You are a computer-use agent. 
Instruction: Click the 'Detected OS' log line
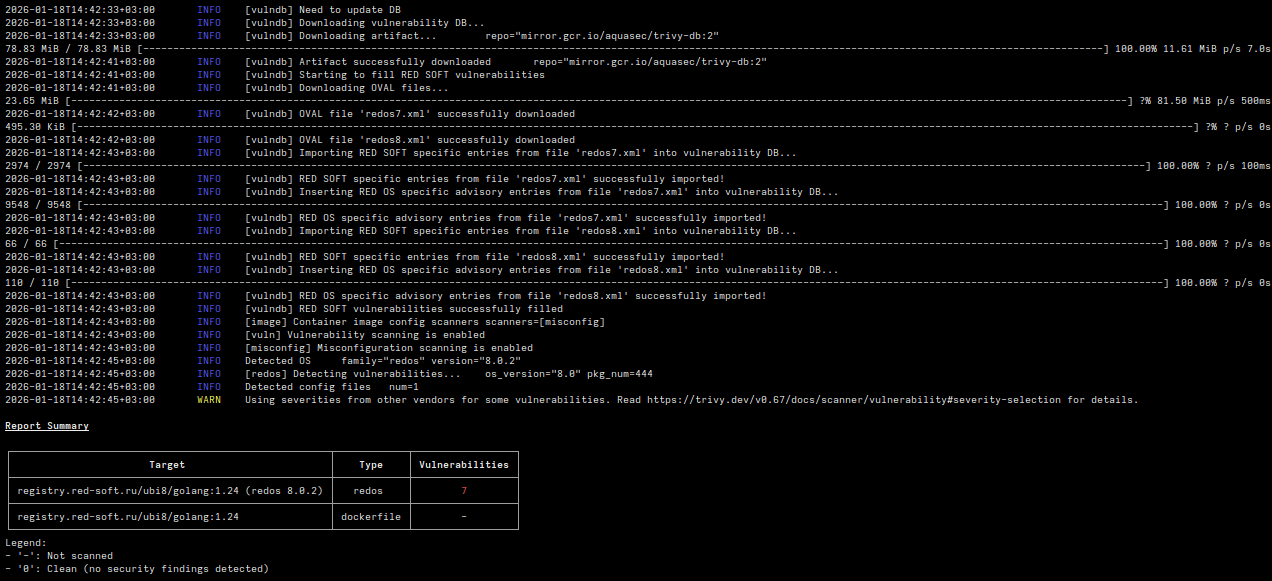pos(389,361)
